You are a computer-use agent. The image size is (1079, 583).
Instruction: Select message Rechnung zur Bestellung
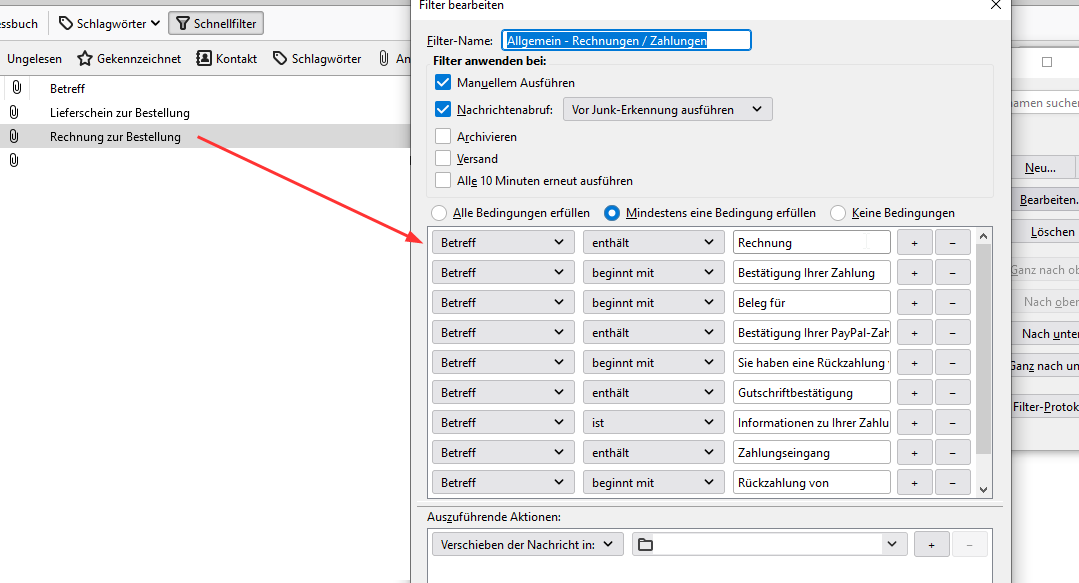click(116, 137)
